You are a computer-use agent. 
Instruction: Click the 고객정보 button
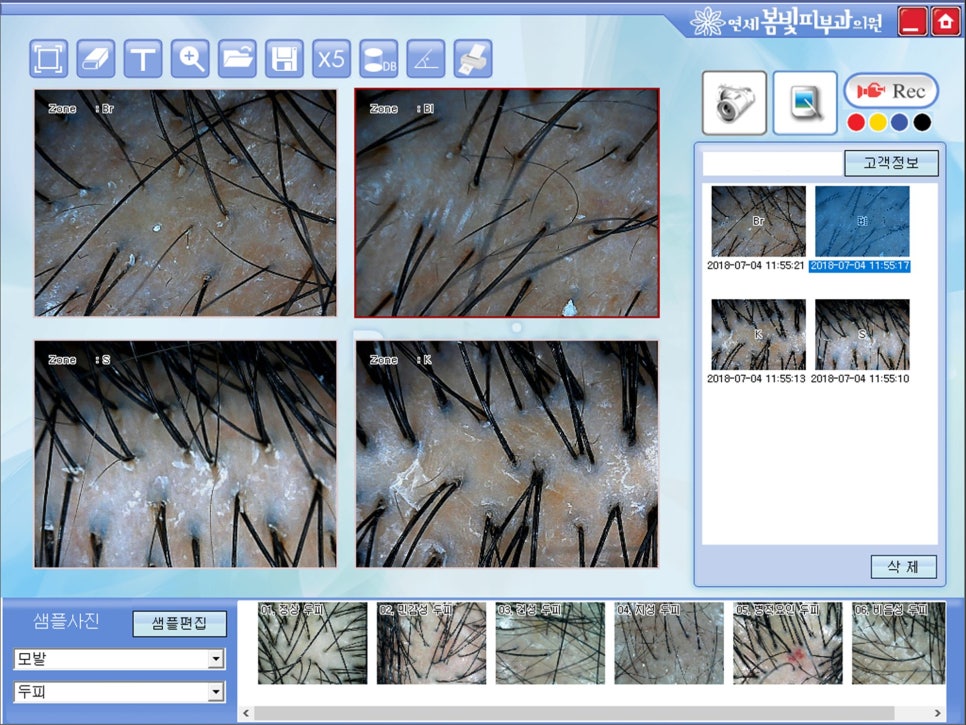[891, 163]
